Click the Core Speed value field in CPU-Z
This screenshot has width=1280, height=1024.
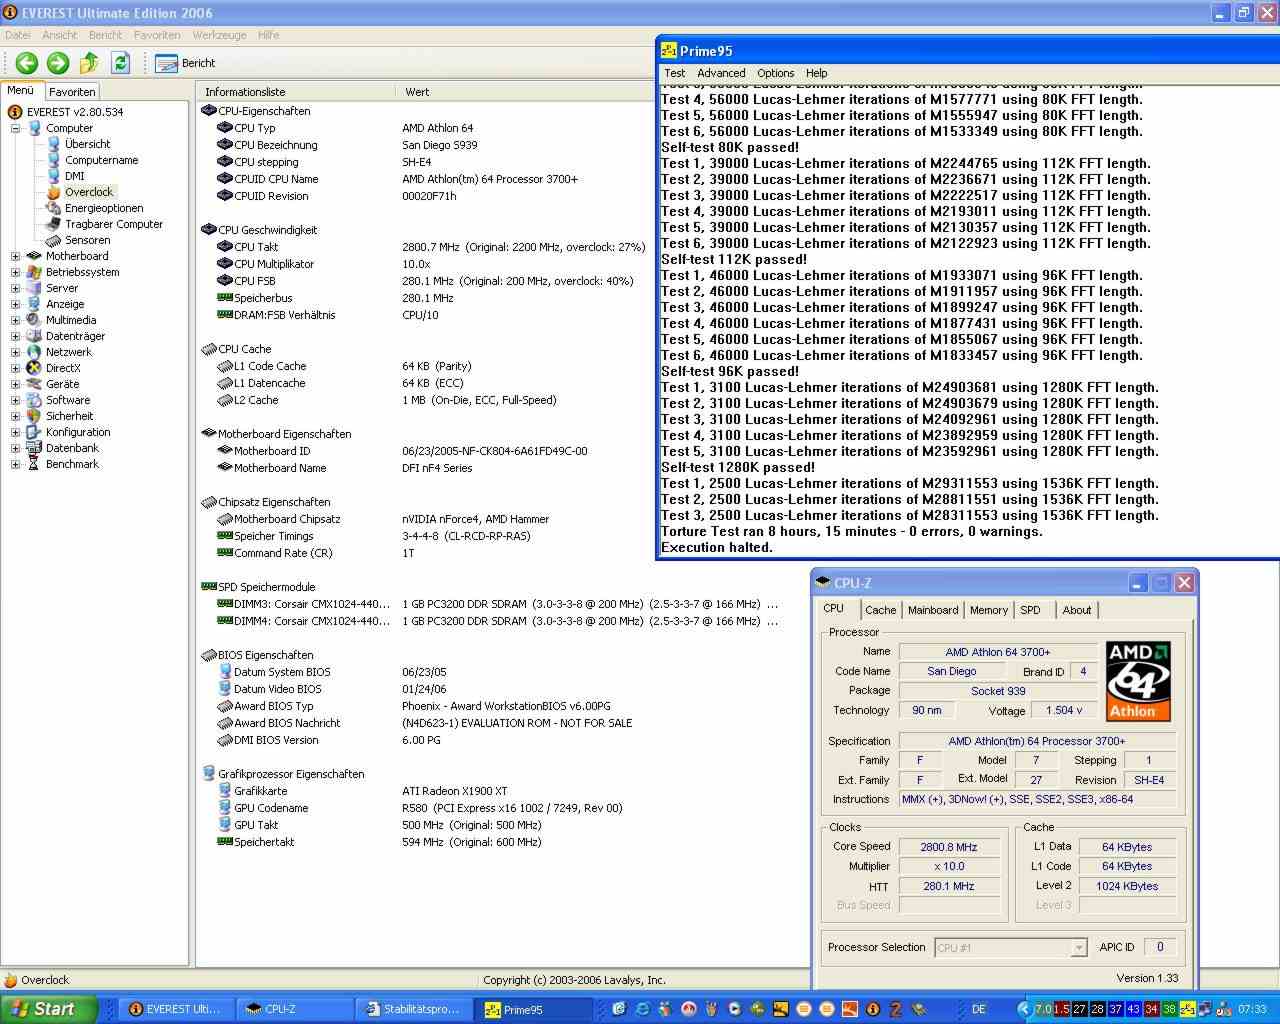(x=949, y=847)
